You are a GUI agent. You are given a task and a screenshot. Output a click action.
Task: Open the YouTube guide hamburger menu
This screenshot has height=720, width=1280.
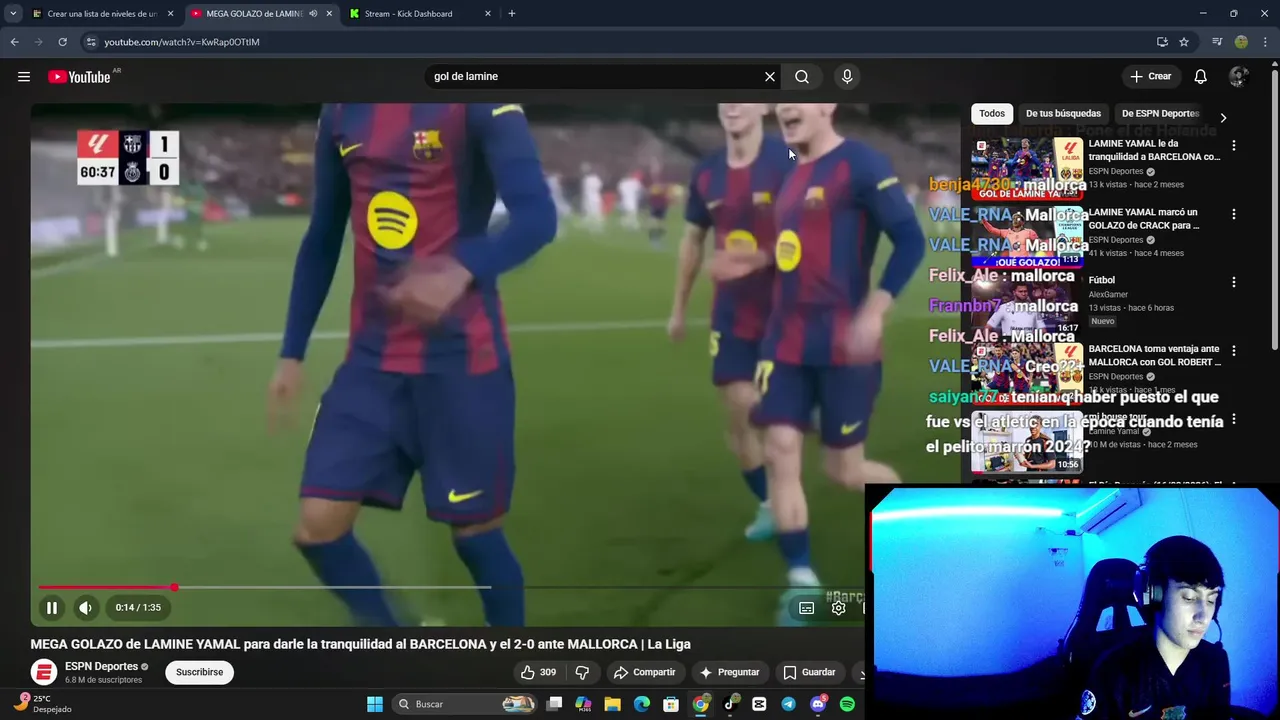click(x=24, y=77)
